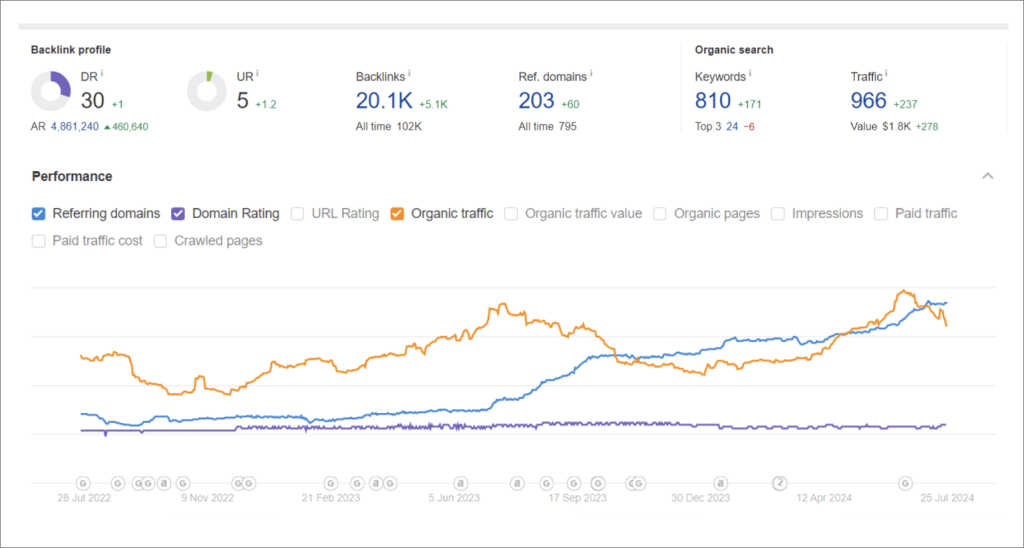Screen dimensions: 1024x548
Task: Enable the Paid traffic cost checkbox
Action: [39, 241]
